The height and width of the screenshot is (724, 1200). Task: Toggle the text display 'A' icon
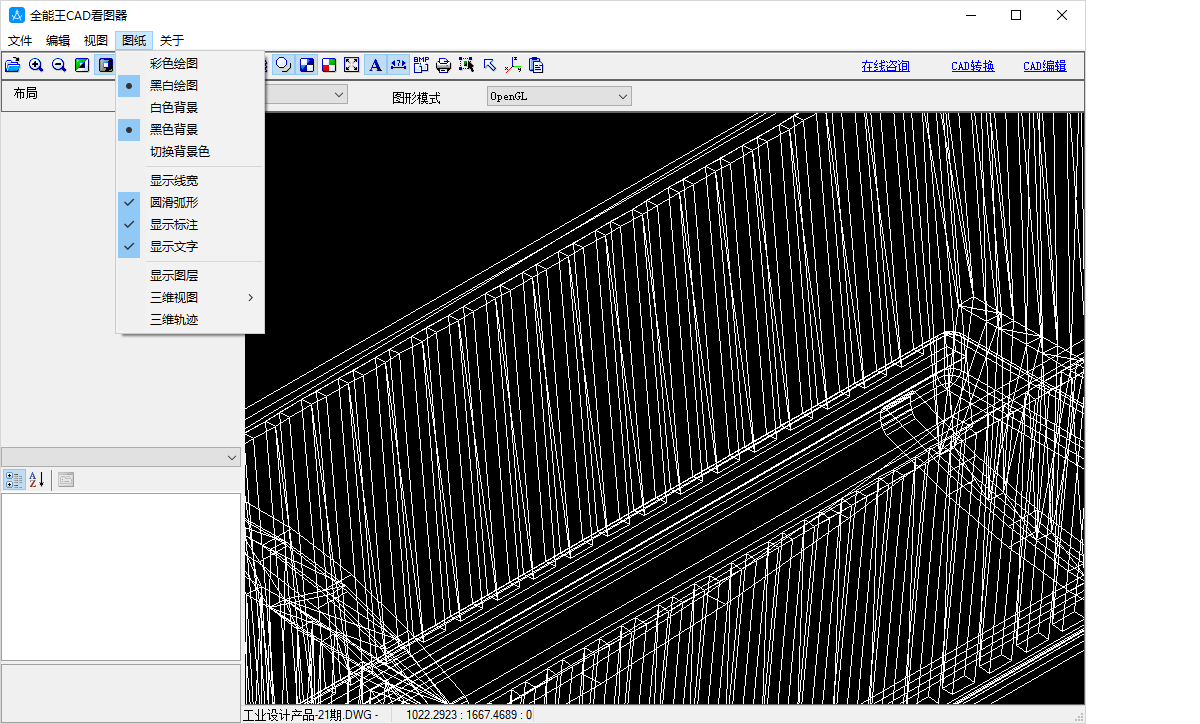tap(375, 65)
